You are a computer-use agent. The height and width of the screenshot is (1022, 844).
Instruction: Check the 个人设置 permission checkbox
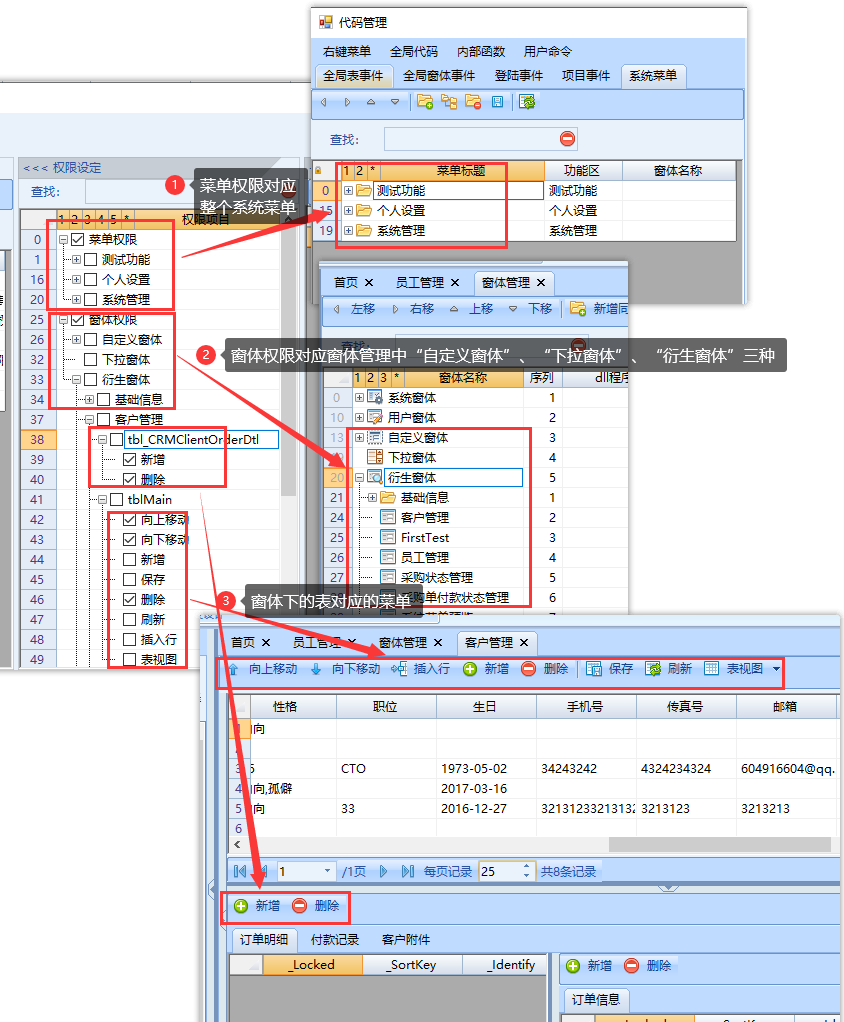click(x=91, y=280)
